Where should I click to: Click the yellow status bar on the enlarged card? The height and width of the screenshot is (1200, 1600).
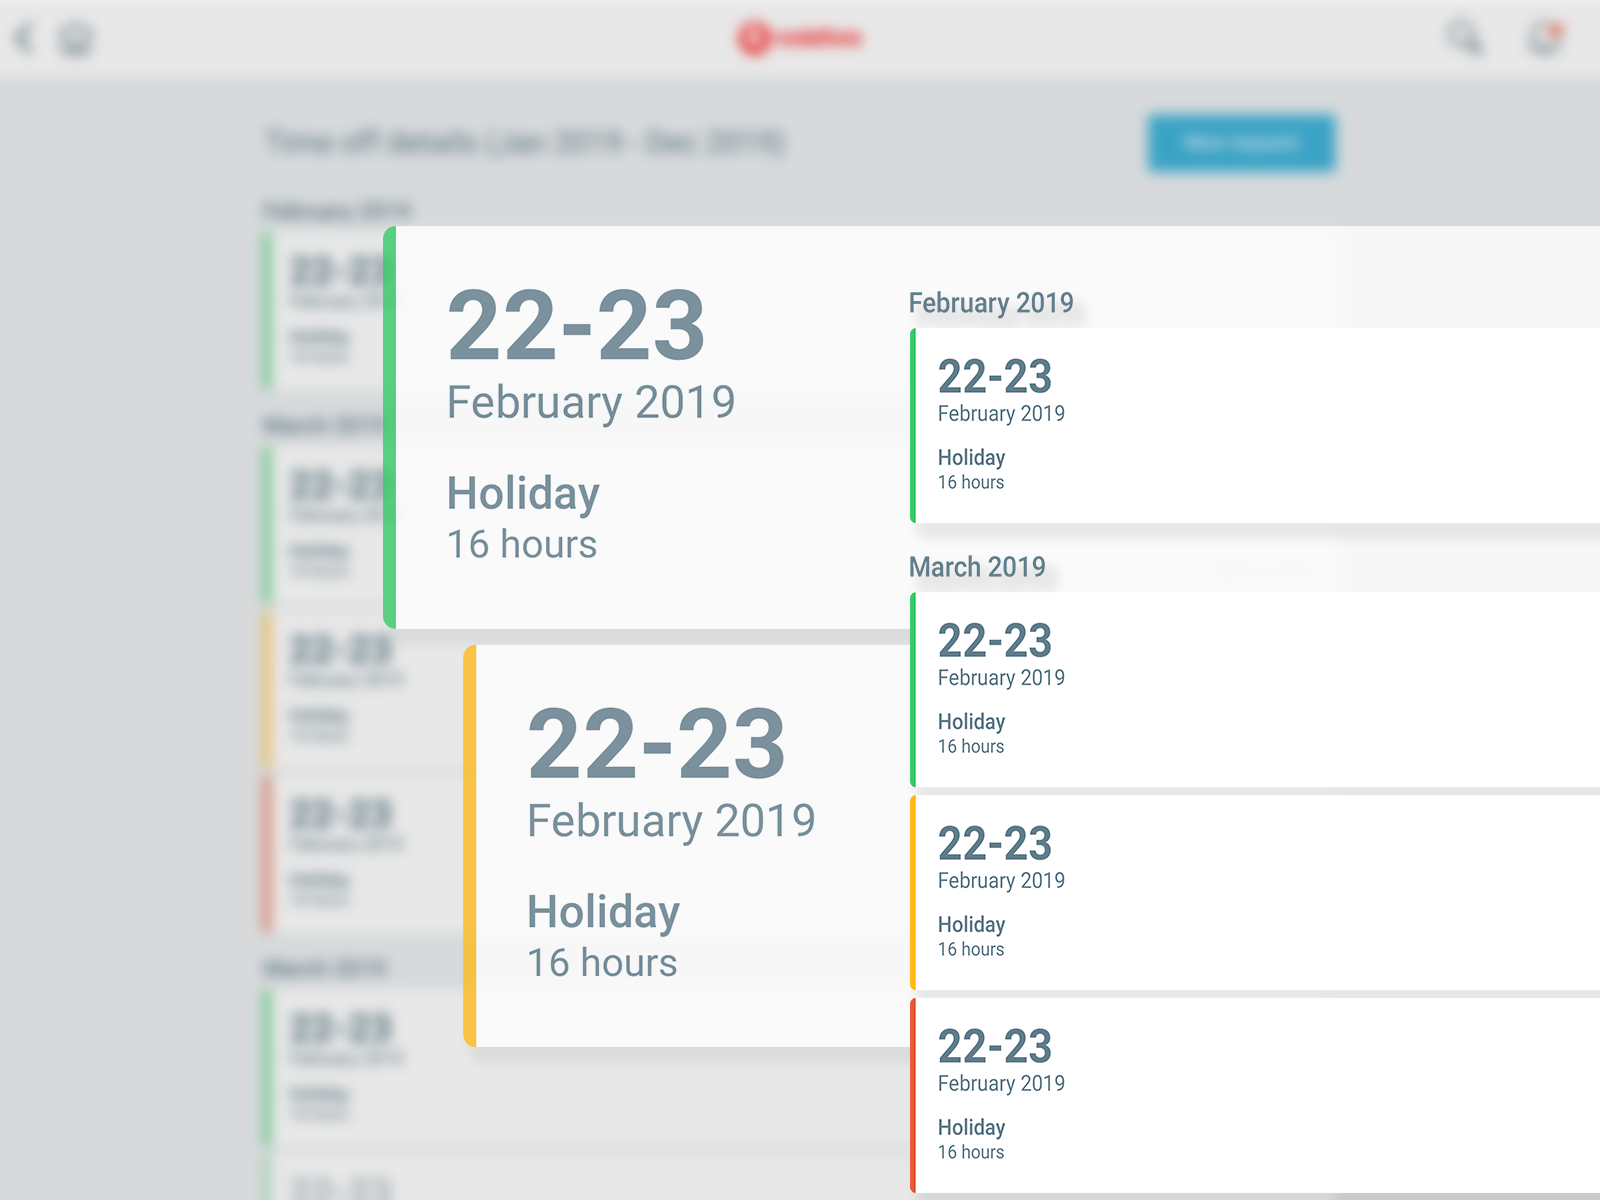470,846
